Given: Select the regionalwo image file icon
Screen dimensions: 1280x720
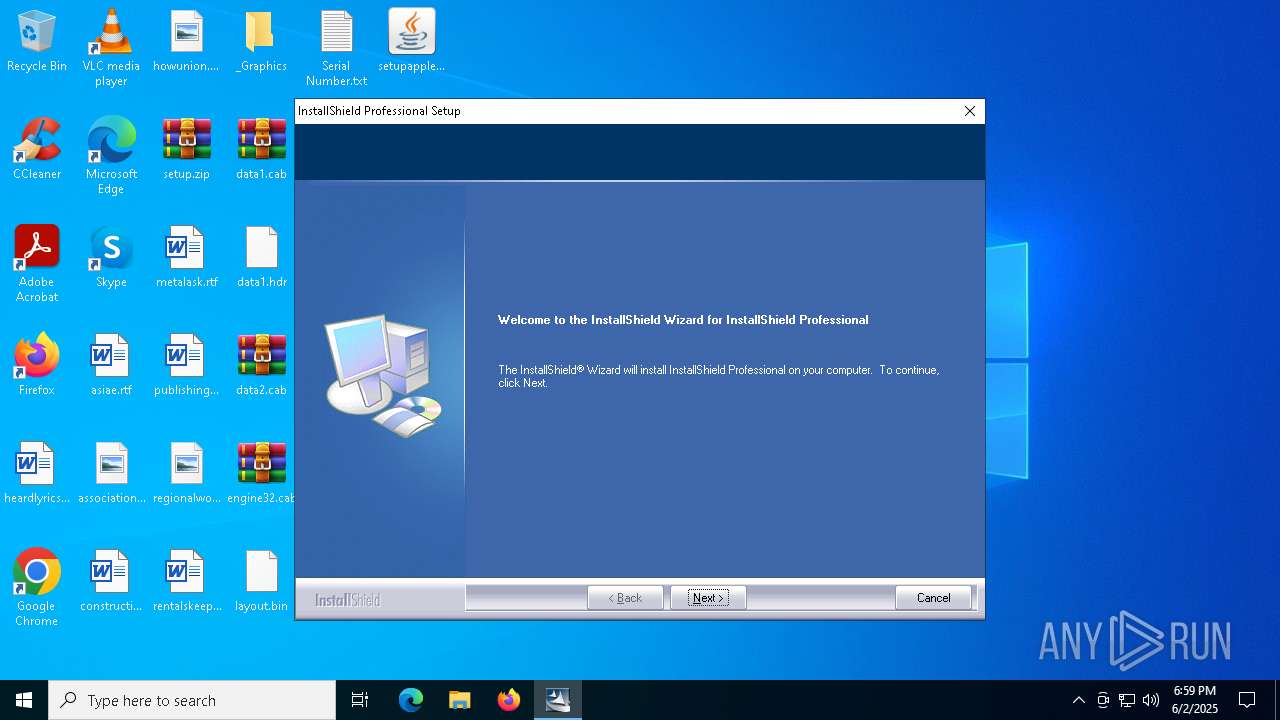Looking at the screenshot, I should click(186, 474).
